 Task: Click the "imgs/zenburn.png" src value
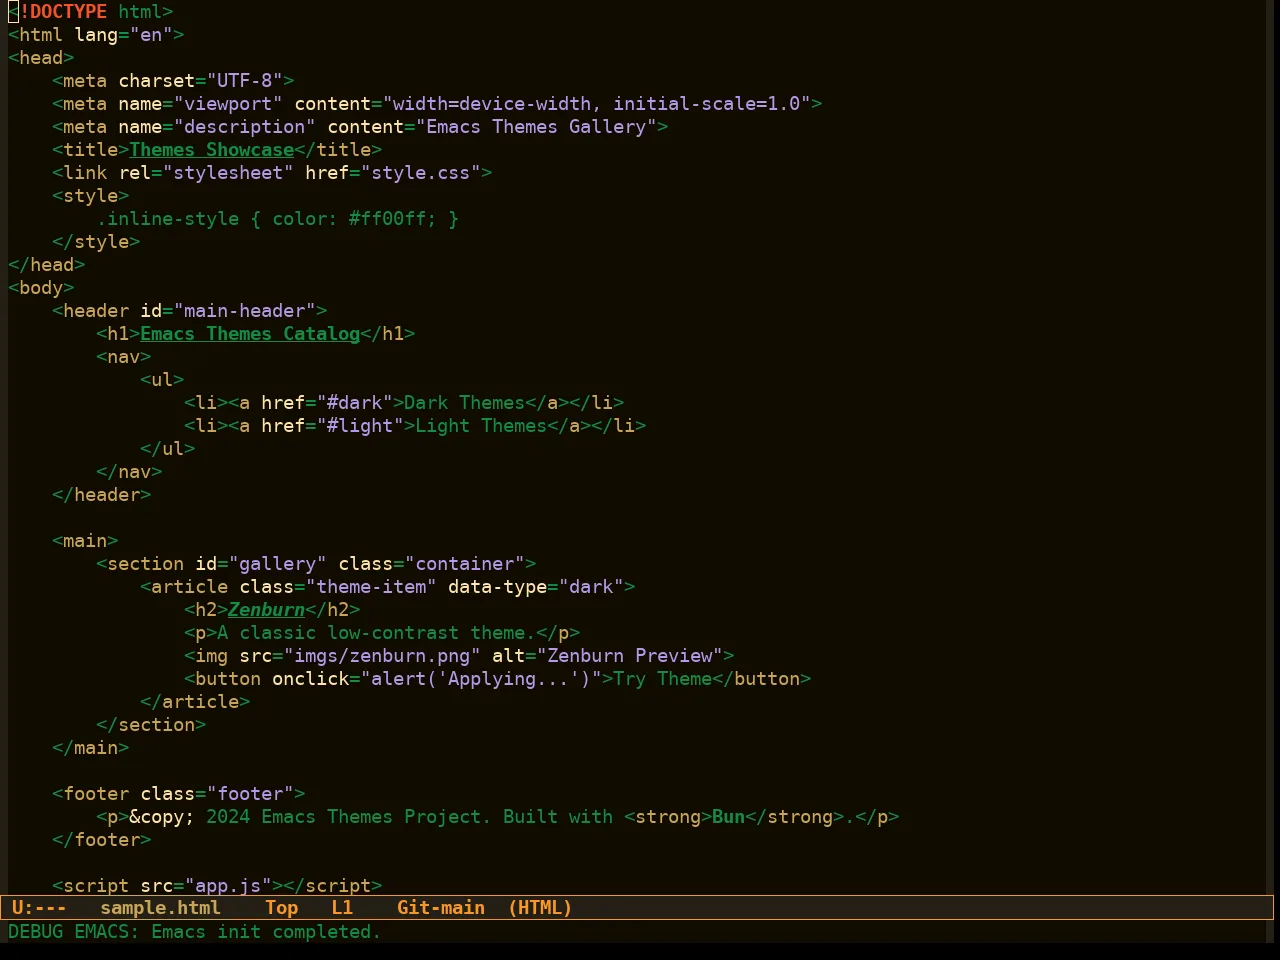click(382, 656)
